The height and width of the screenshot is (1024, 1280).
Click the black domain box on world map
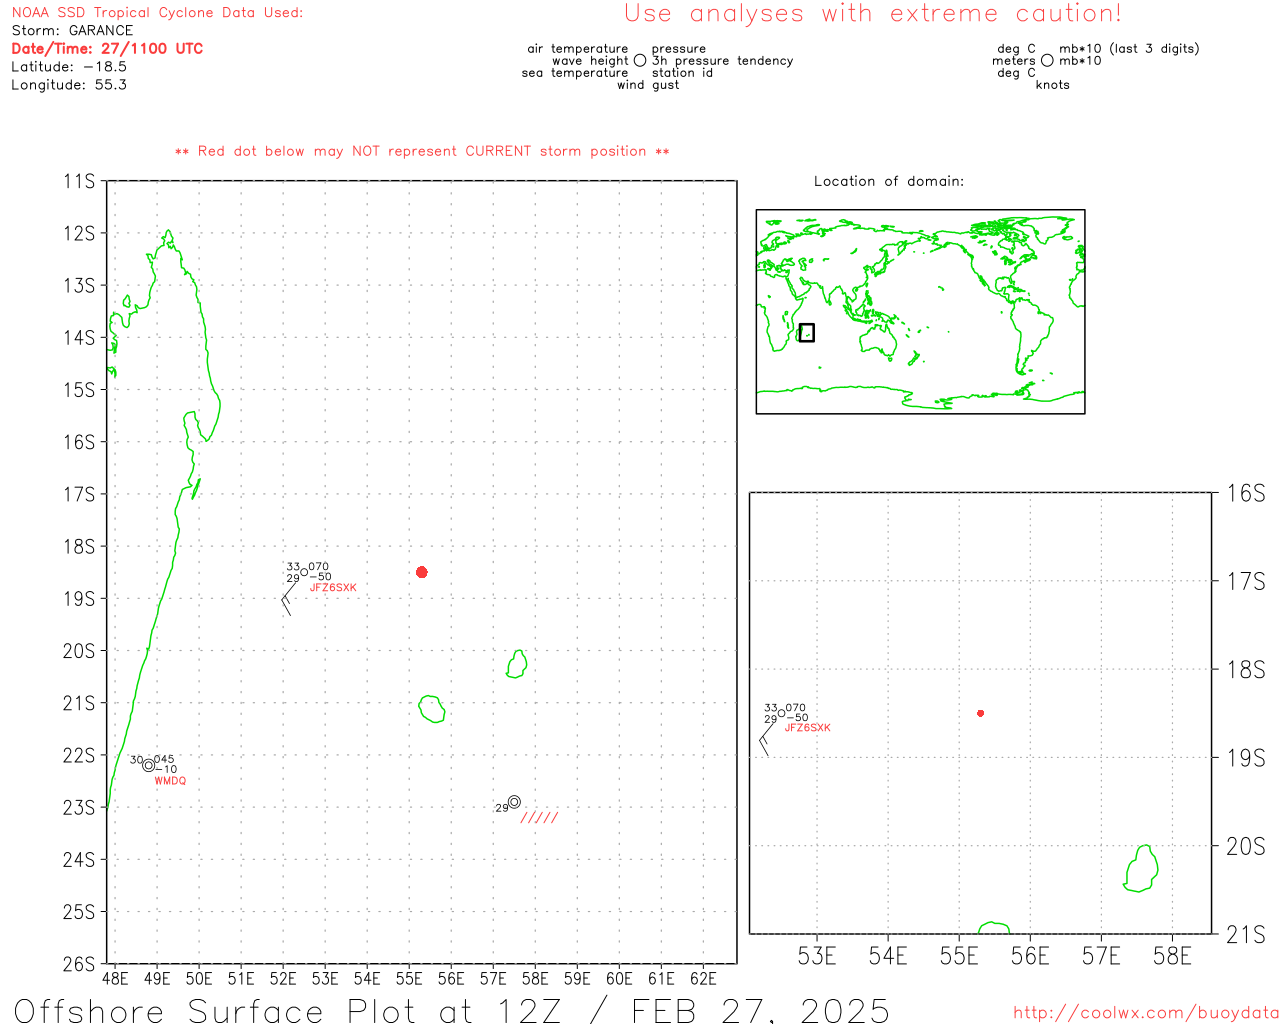[x=807, y=333]
